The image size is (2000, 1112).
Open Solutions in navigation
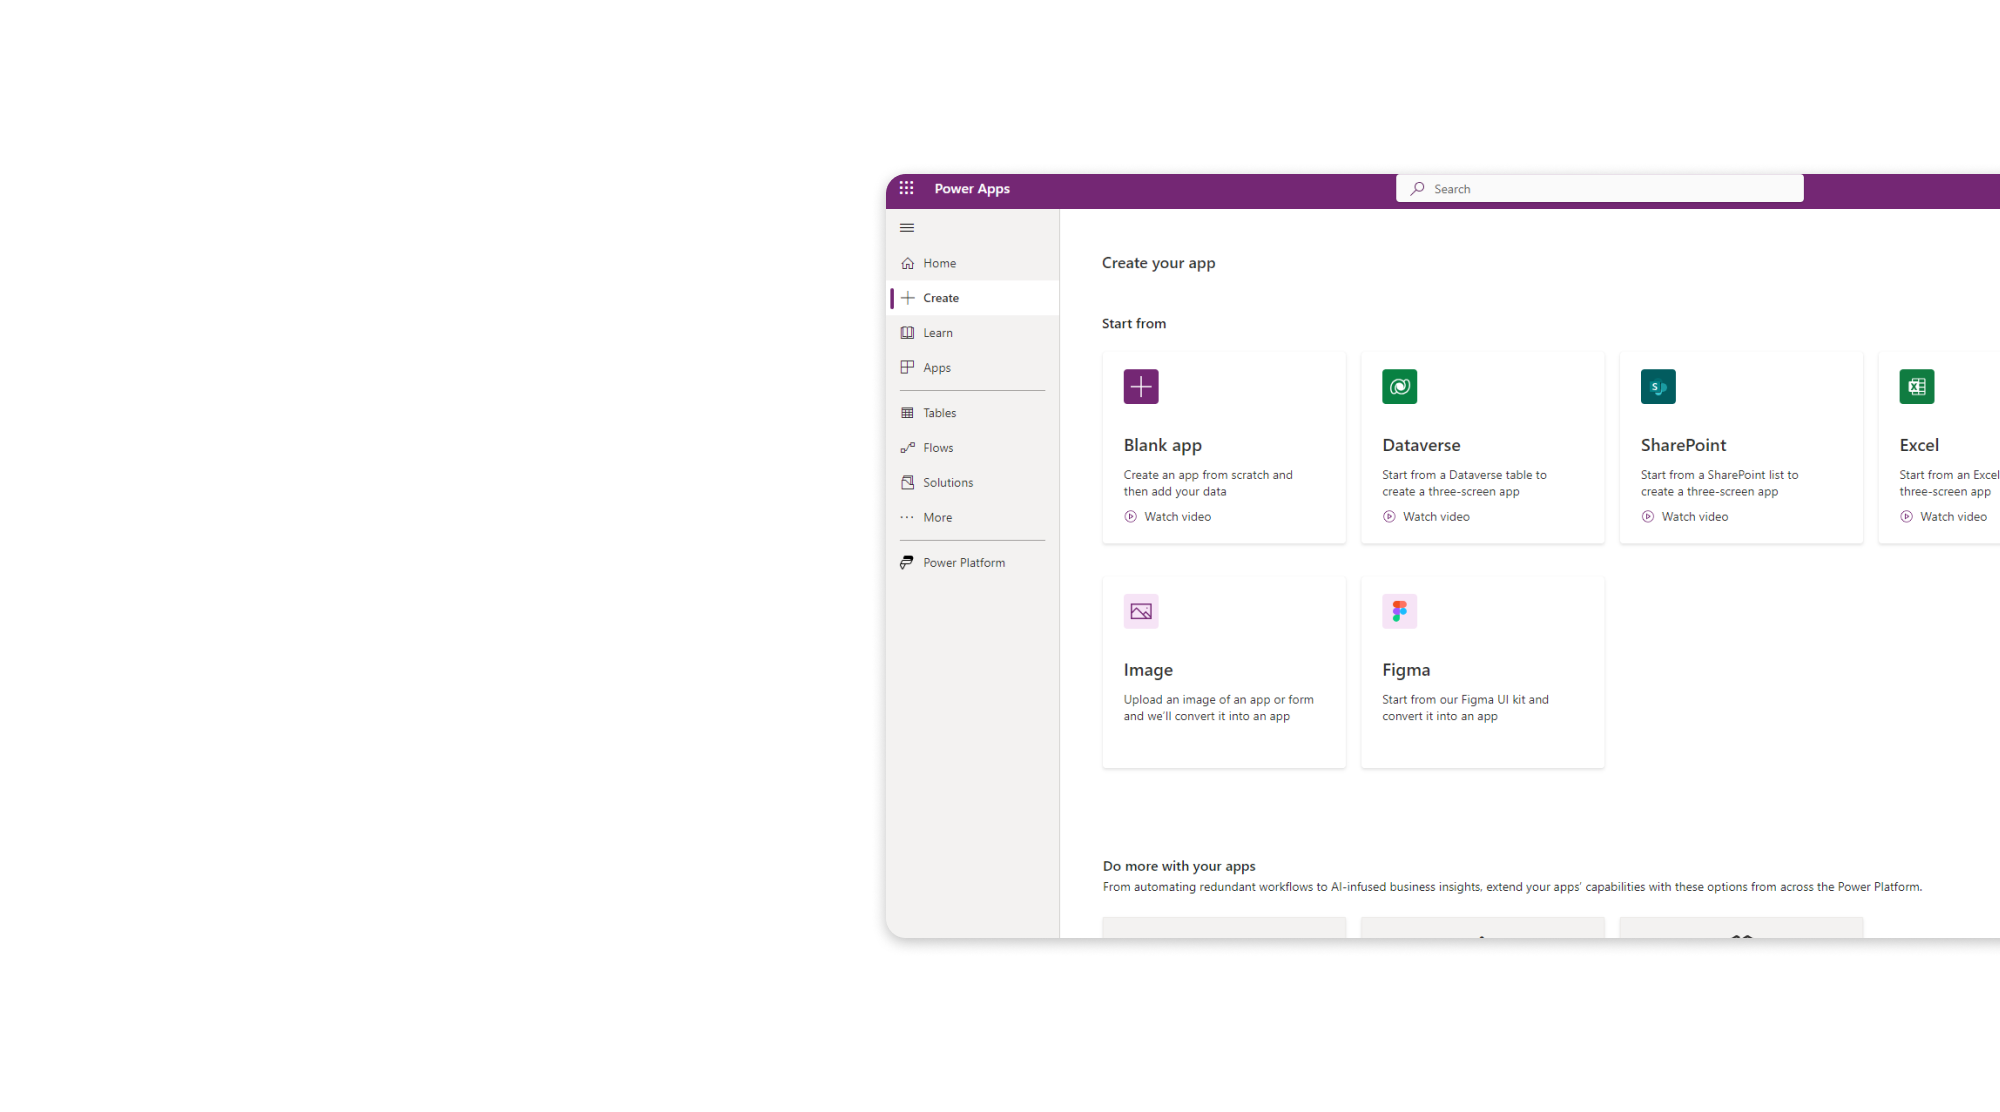(973, 483)
